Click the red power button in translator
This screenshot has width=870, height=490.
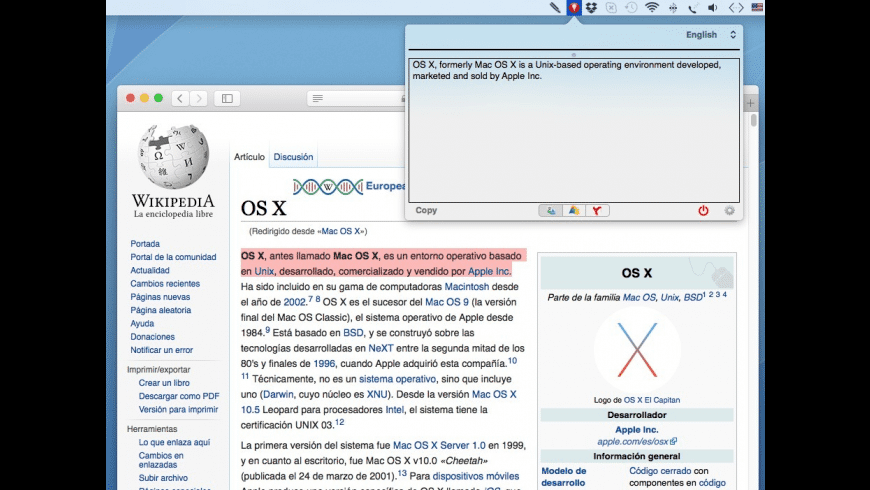pyautogui.click(x=703, y=210)
